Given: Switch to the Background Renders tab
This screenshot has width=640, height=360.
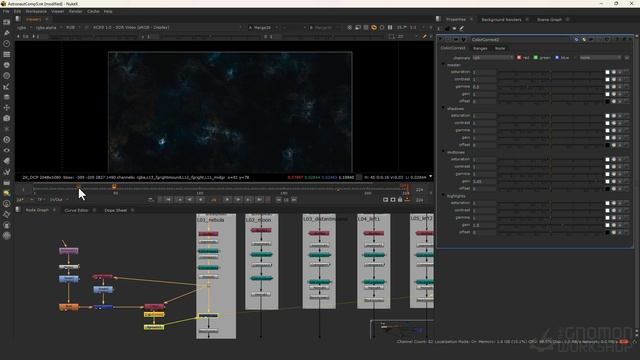Looking at the screenshot, I should tap(501, 20).
